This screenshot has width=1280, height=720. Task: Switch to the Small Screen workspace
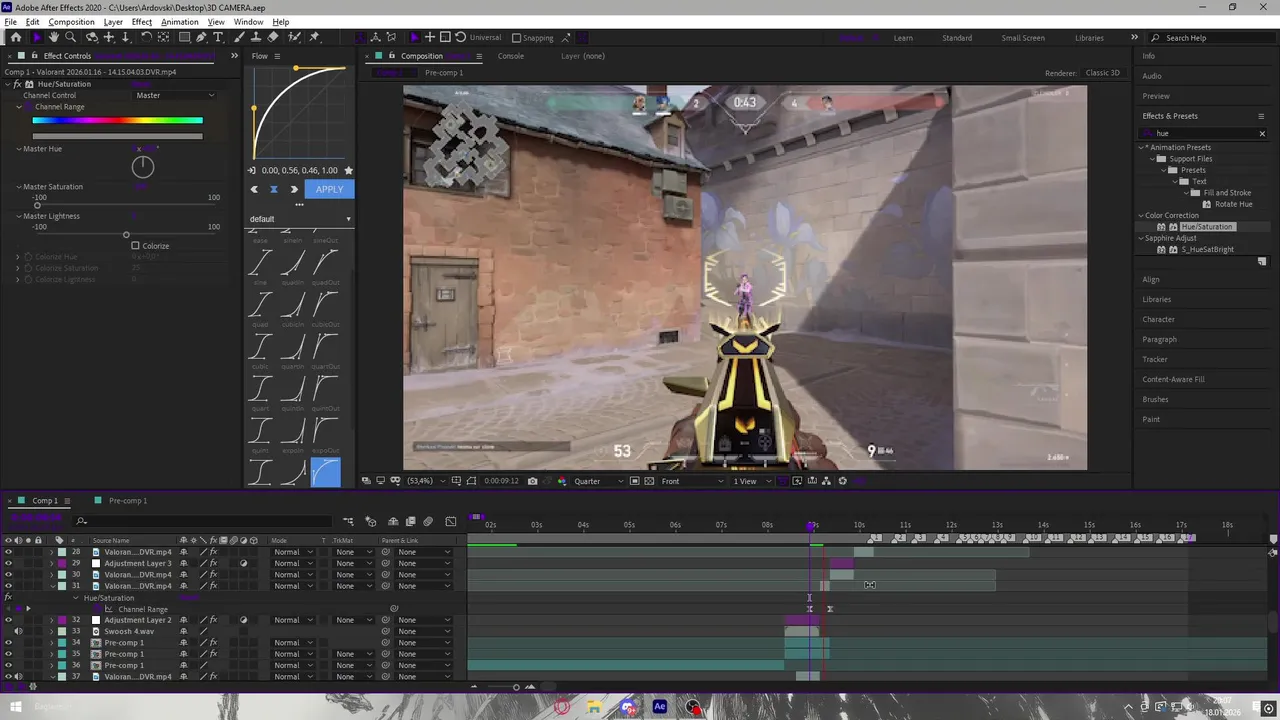(1023, 38)
